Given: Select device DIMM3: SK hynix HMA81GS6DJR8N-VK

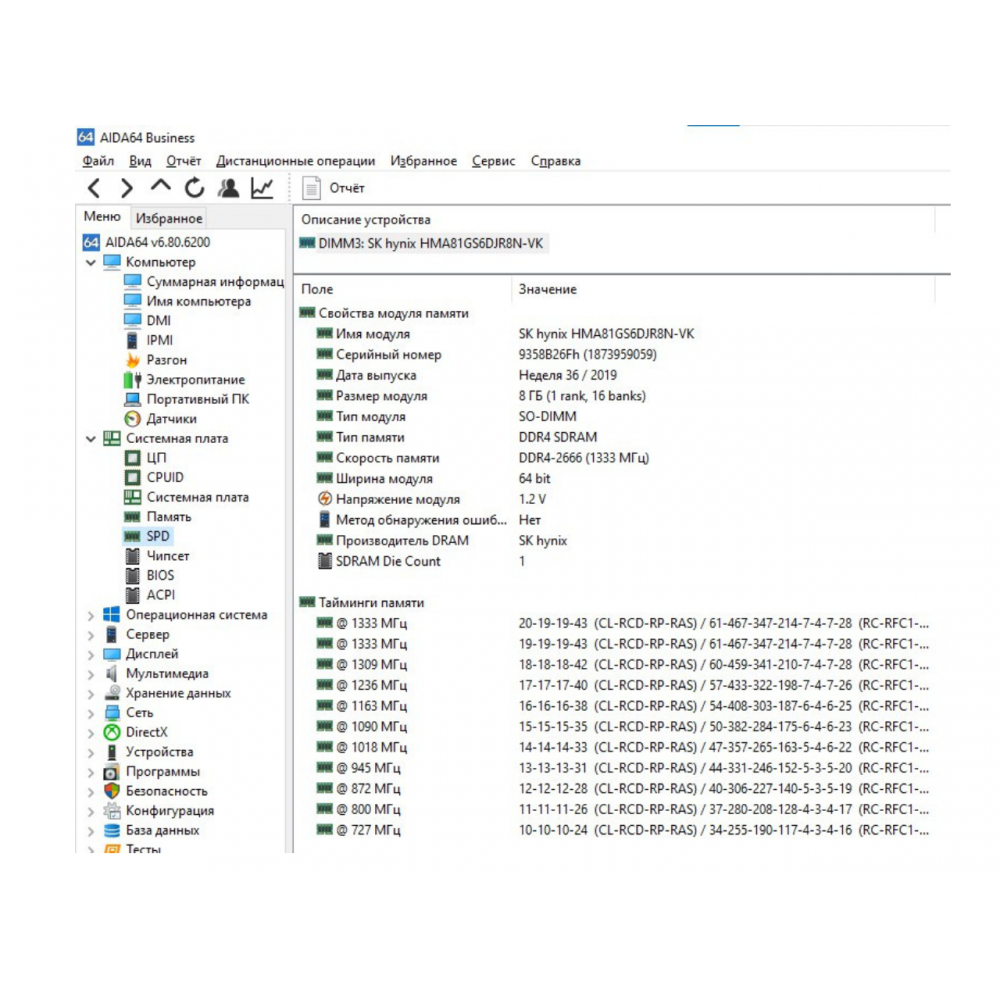Looking at the screenshot, I should pos(422,244).
